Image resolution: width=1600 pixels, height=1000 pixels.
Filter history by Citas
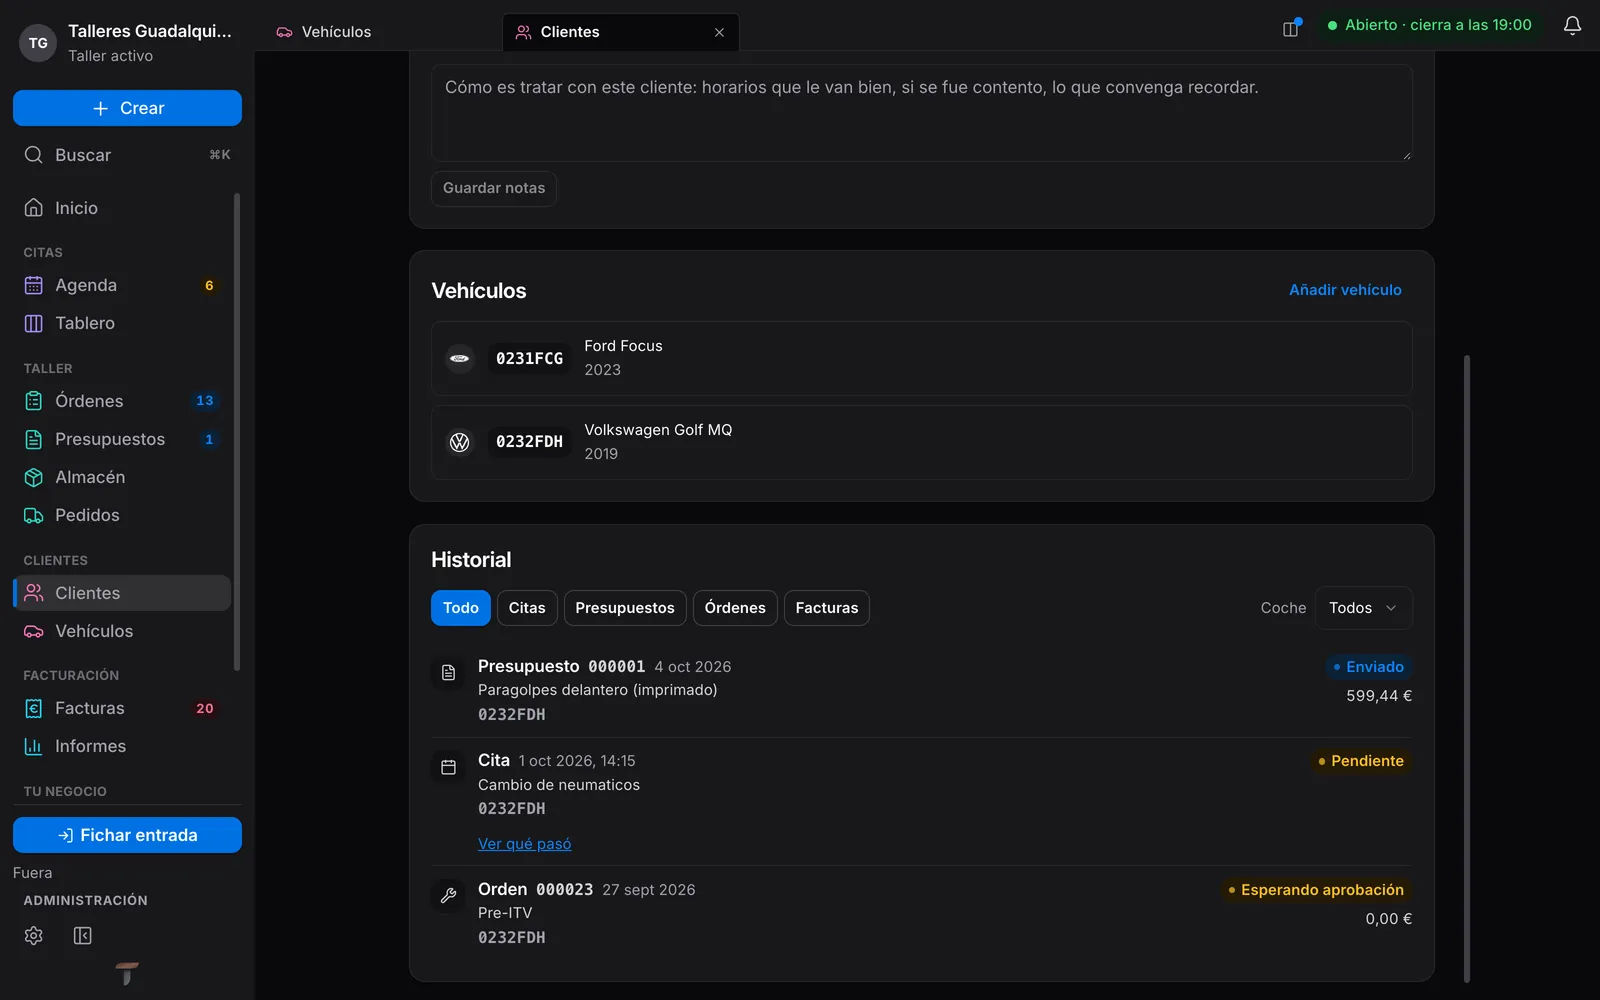[527, 608]
